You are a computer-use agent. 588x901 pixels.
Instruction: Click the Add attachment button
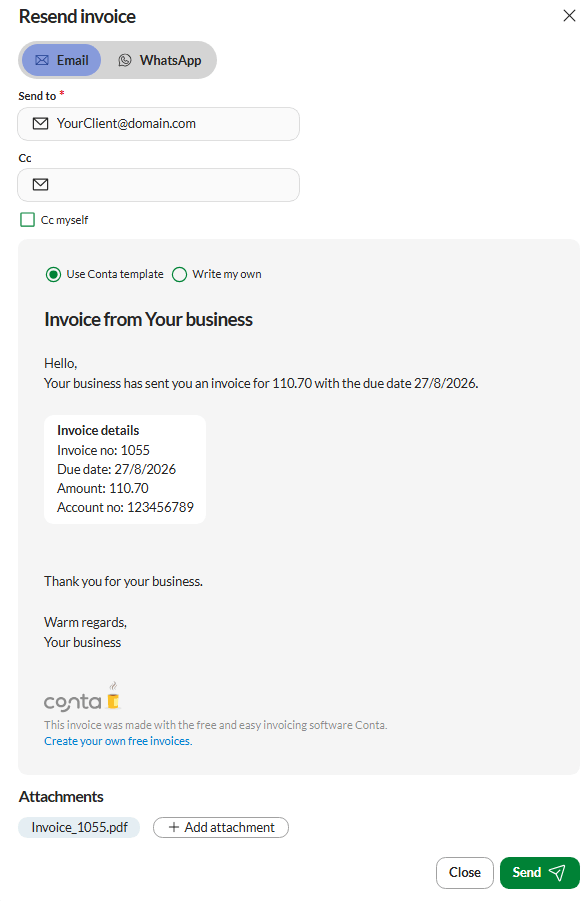(221, 827)
